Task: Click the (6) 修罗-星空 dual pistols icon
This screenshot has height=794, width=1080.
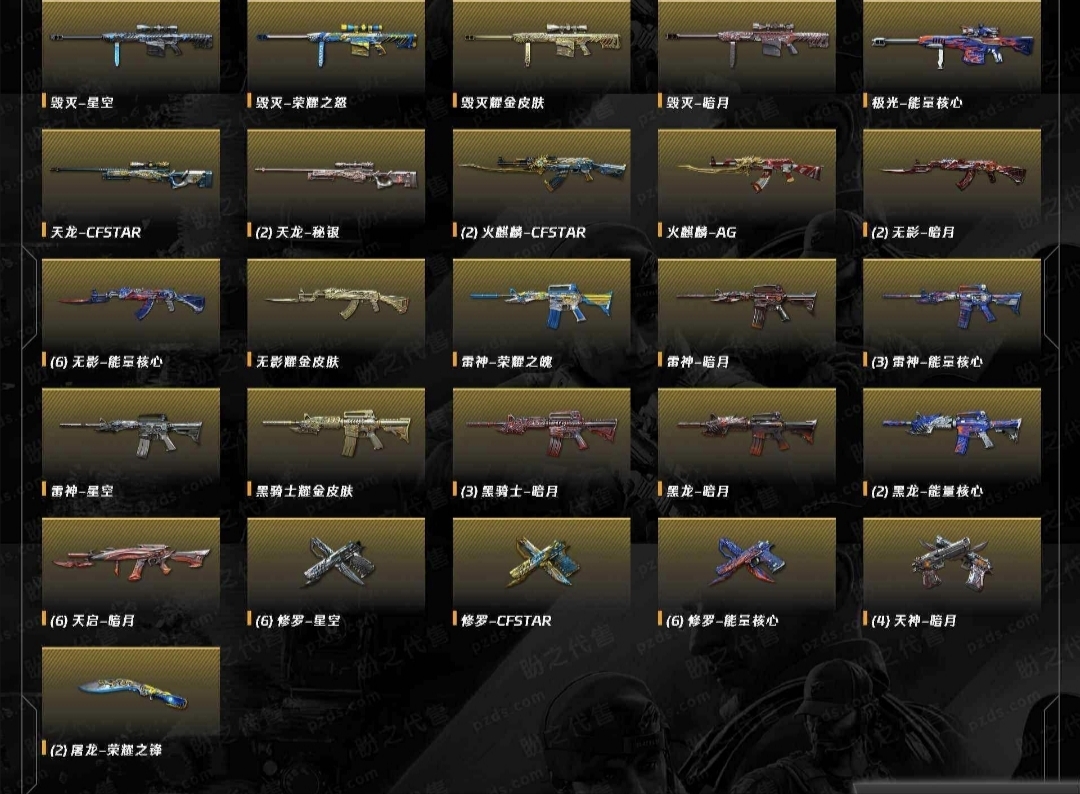Action: (x=336, y=563)
